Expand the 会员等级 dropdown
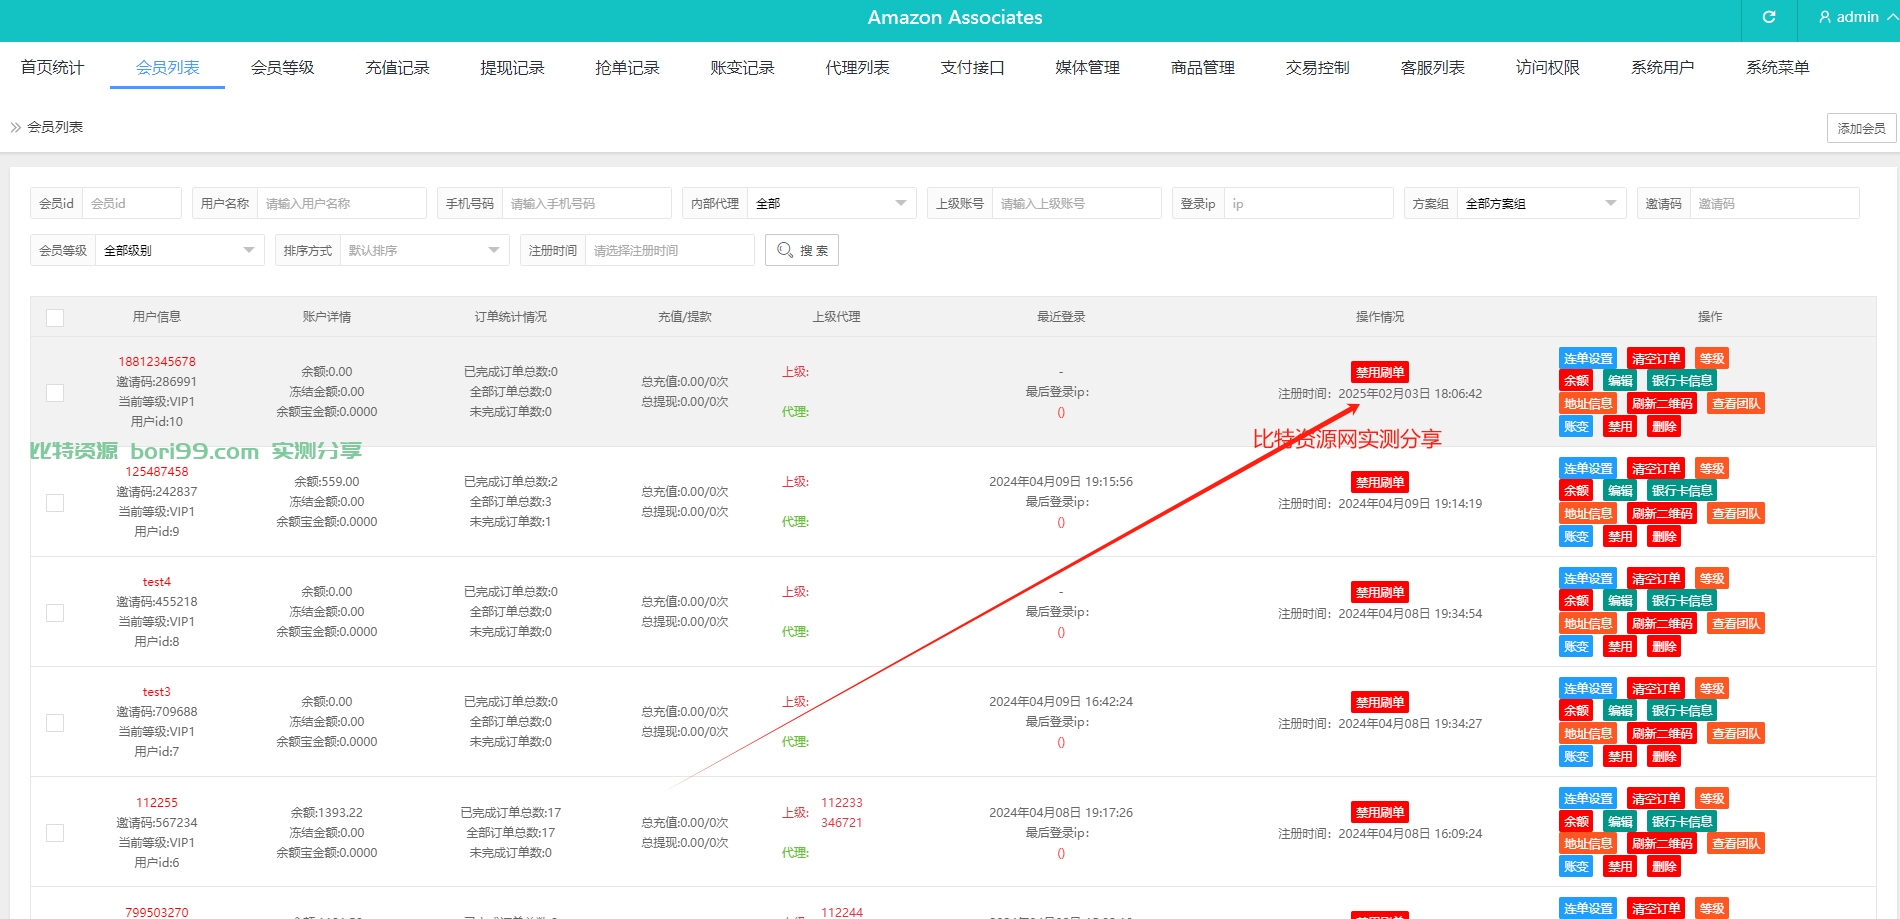The image size is (1900, 919). [x=179, y=250]
